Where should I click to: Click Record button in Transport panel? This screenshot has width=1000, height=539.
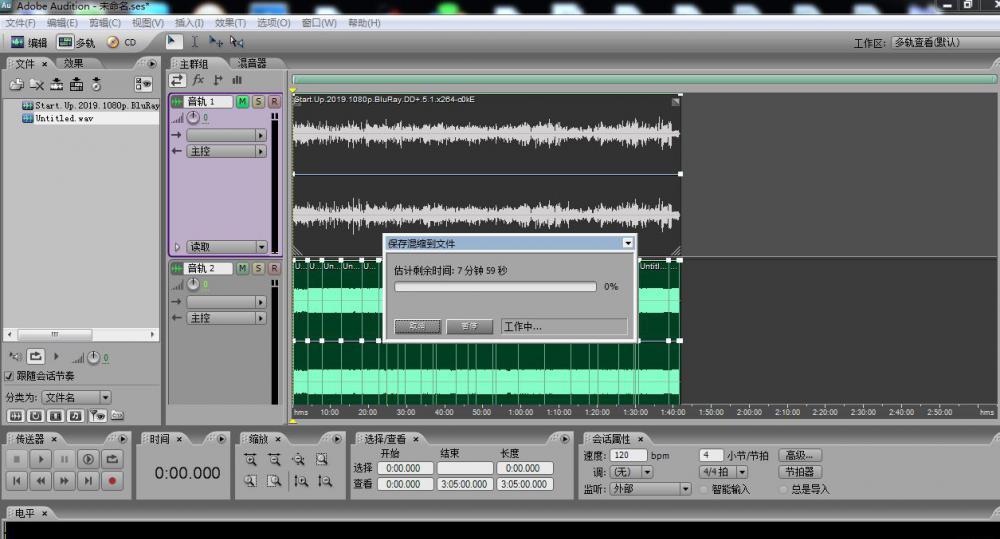pyautogui.click(x=112, y=481)
